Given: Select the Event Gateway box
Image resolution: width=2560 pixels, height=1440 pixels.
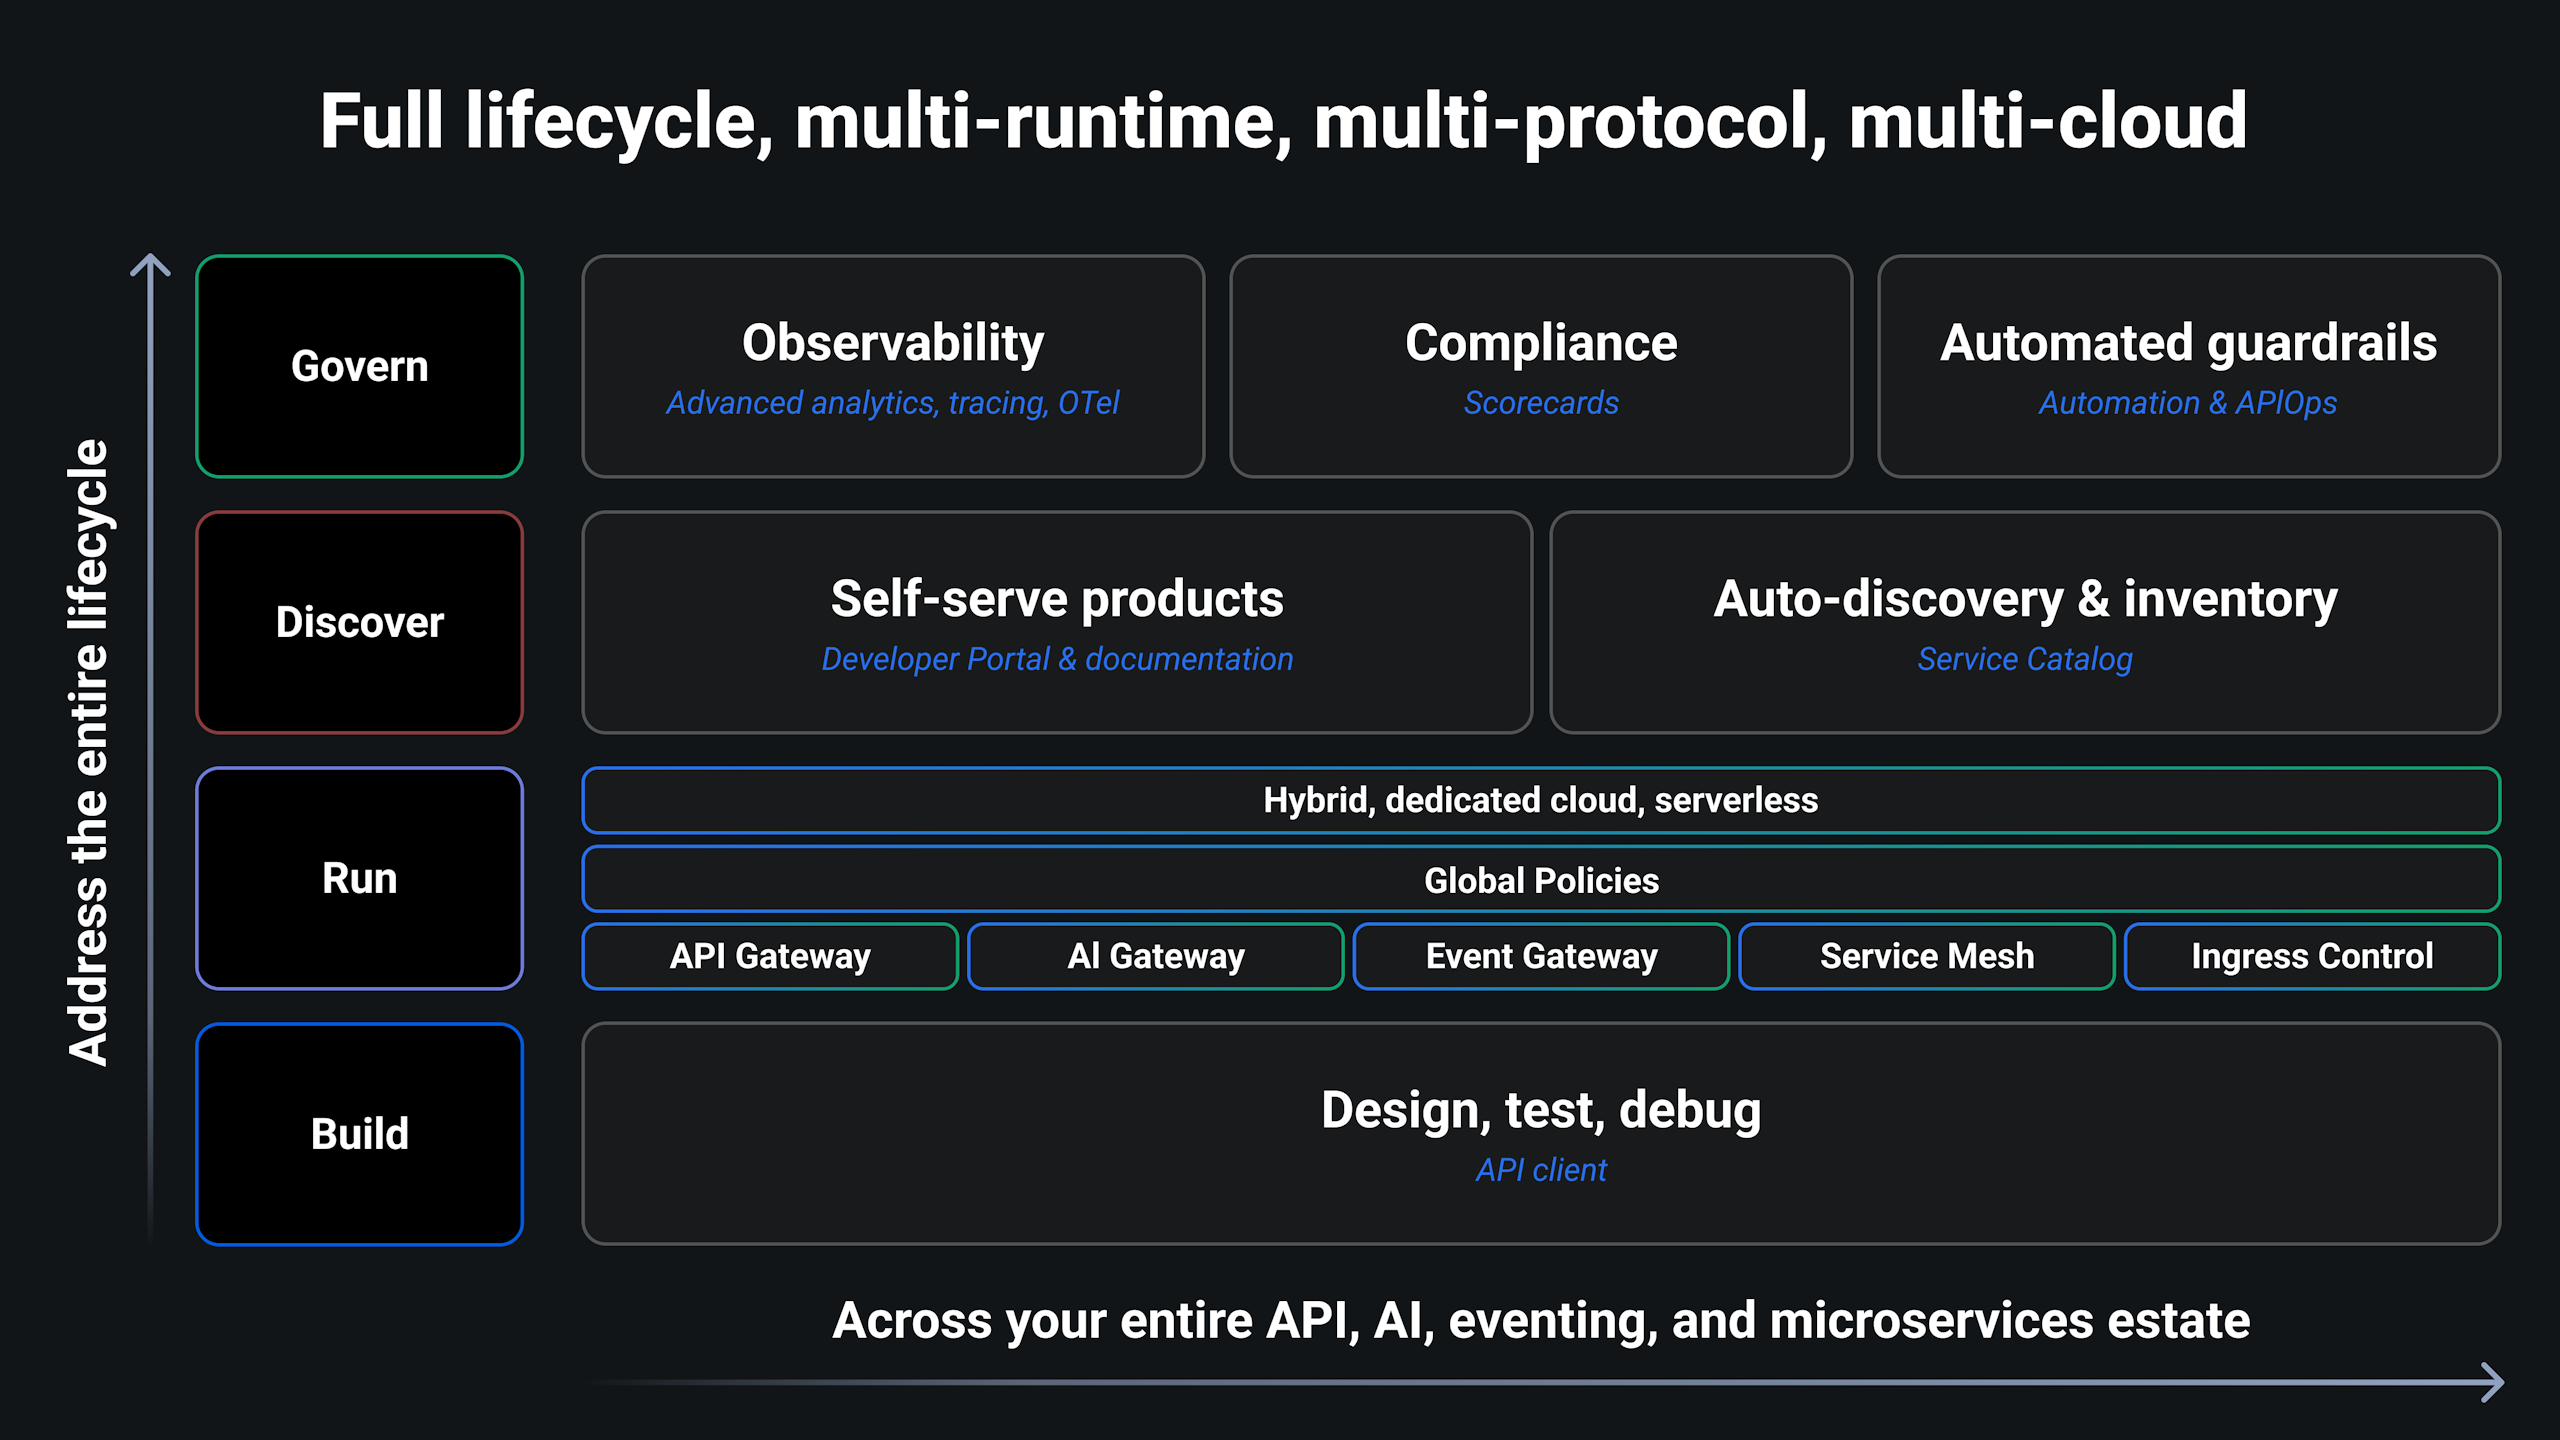Looking at the screenshot, I should [x=1540, y=956].
